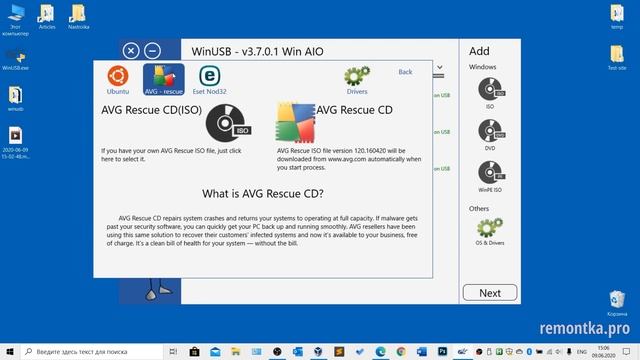
Task: Open the Articles desktop folder
Action: point(47,17)
